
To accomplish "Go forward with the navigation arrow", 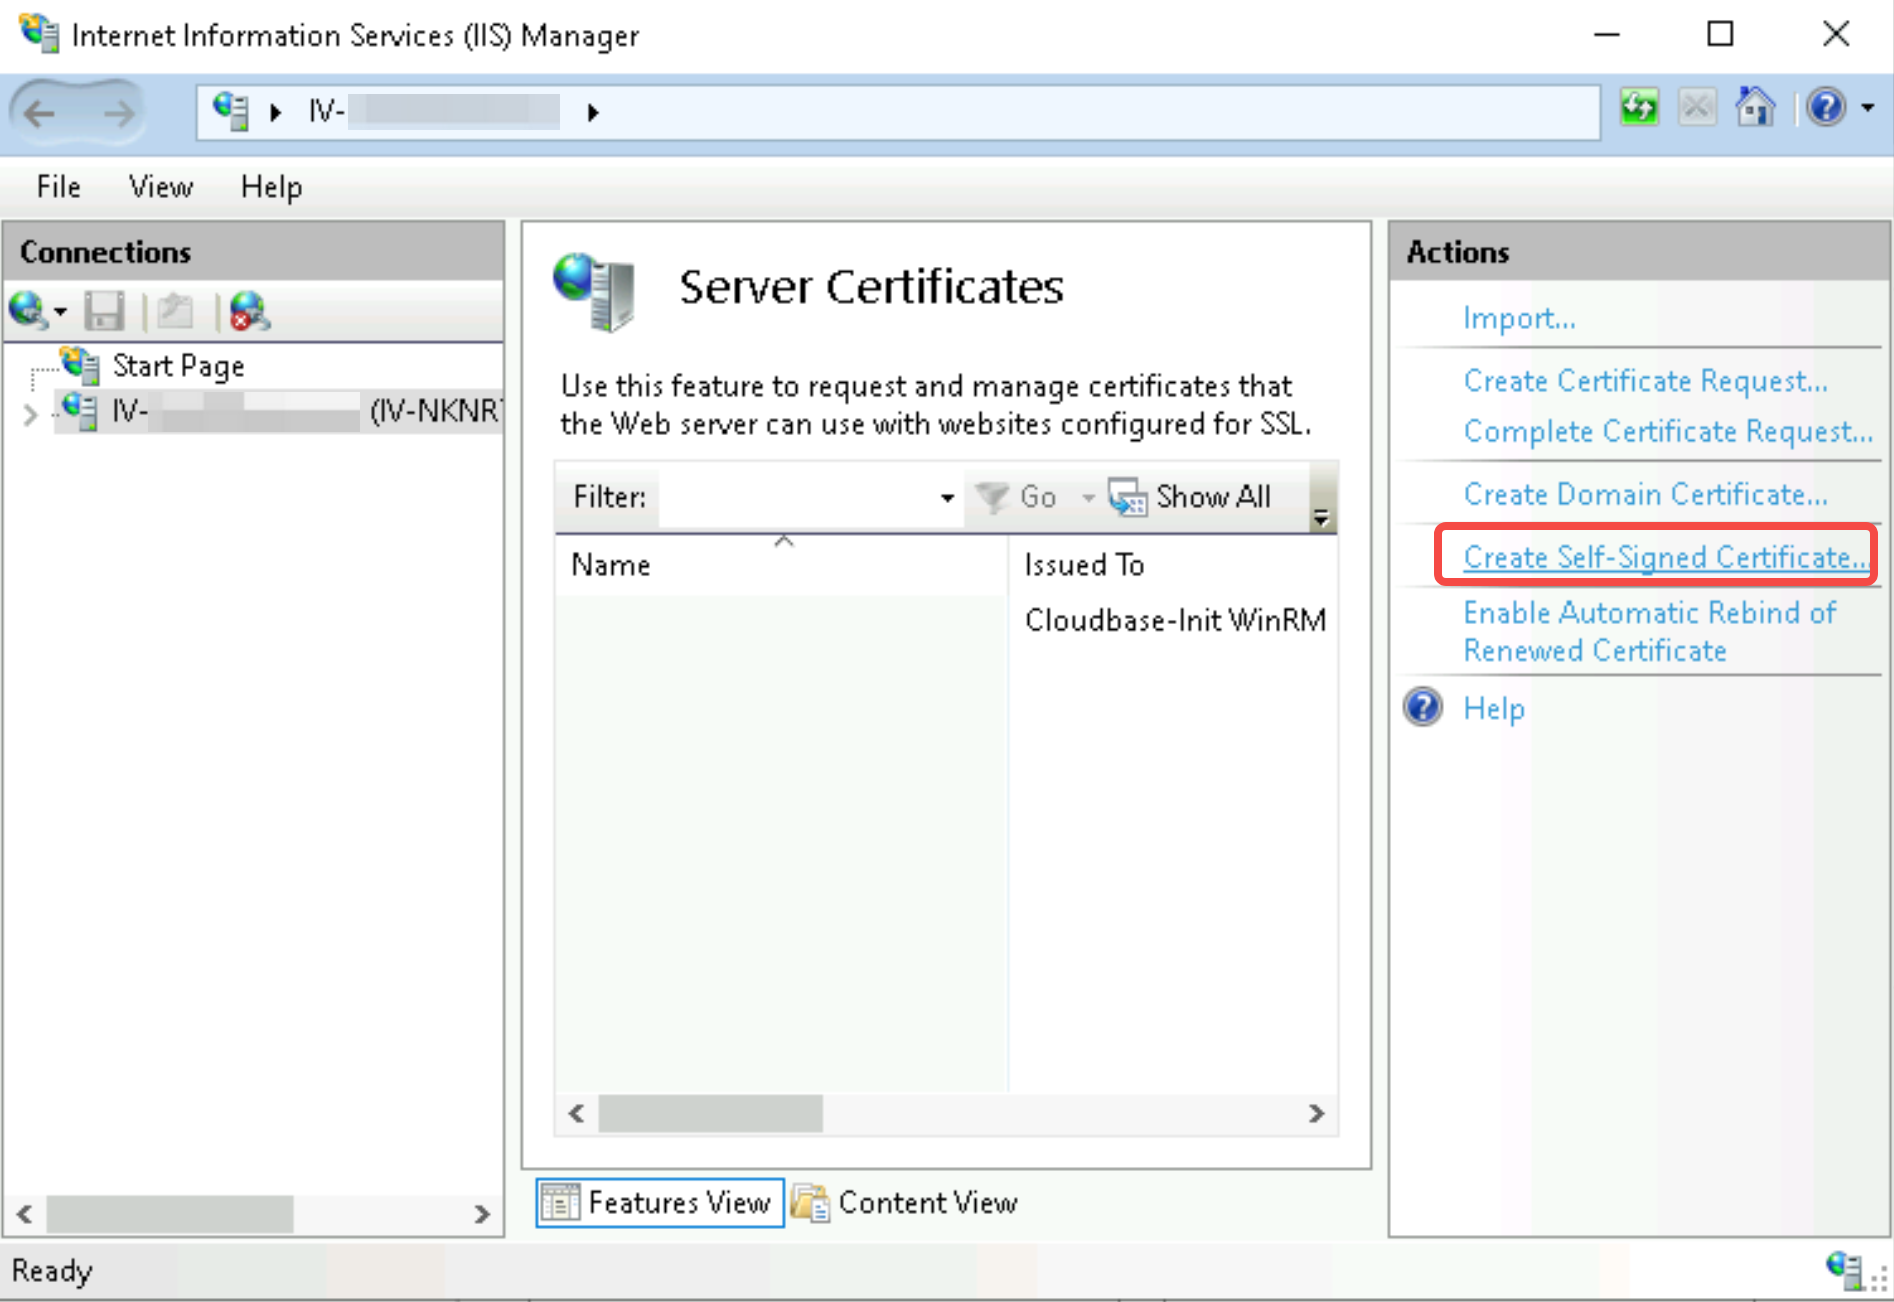I will click(x=118, y=112).
